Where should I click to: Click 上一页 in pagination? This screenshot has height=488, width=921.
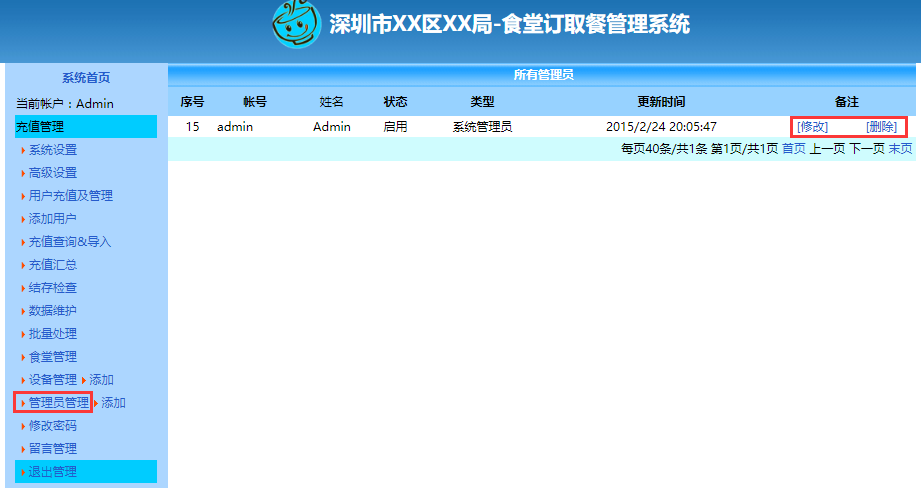[x=827, y=149]
